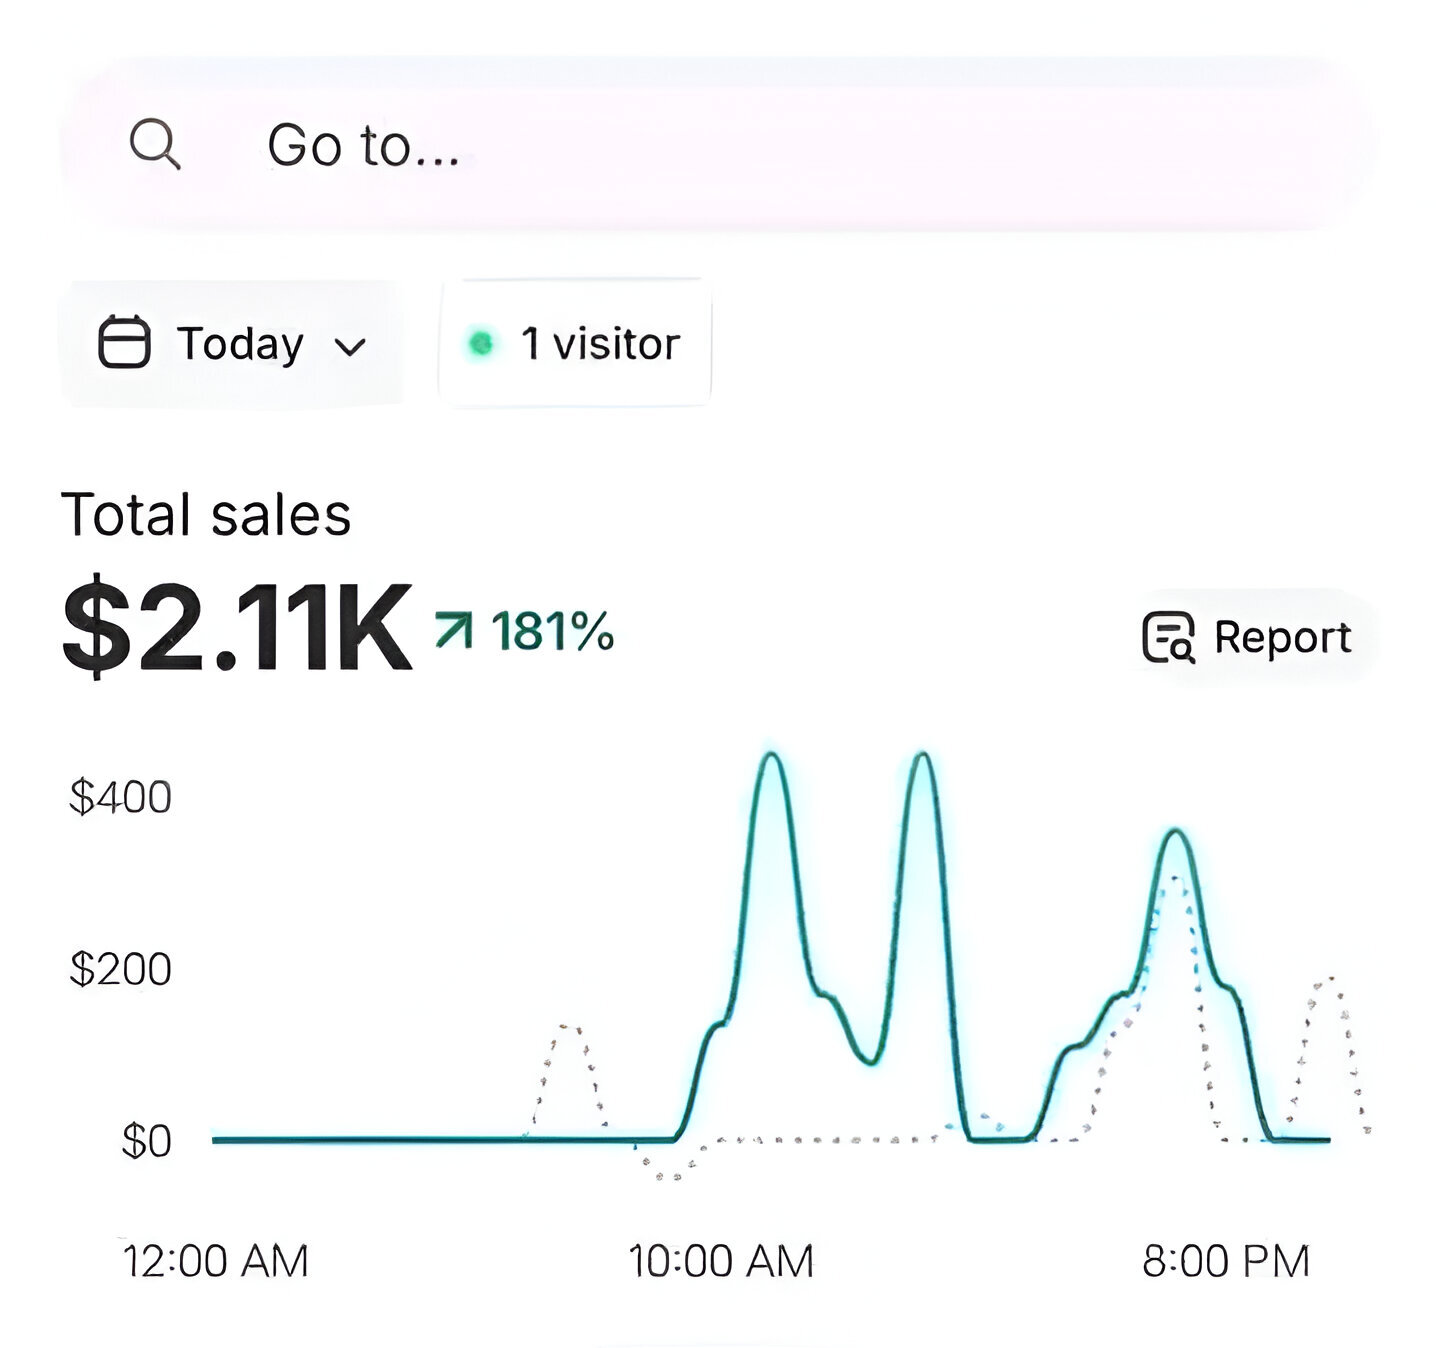This screenshot has height=1348, width=1440.
Task: Click the 8:00 PM x-axis label
Action: (1225, 1260)
